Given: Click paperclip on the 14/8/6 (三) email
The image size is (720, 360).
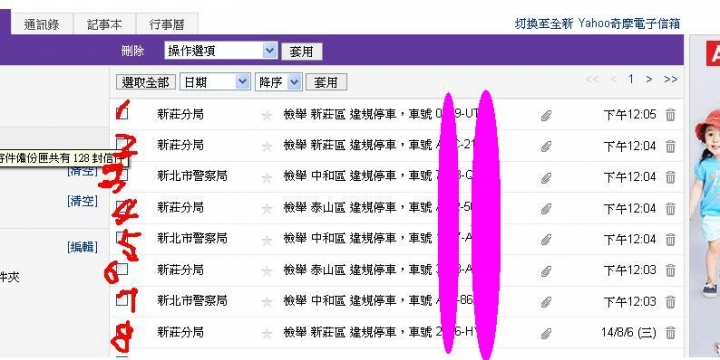Looking at the screenshot, I should [x=546, y=333].
